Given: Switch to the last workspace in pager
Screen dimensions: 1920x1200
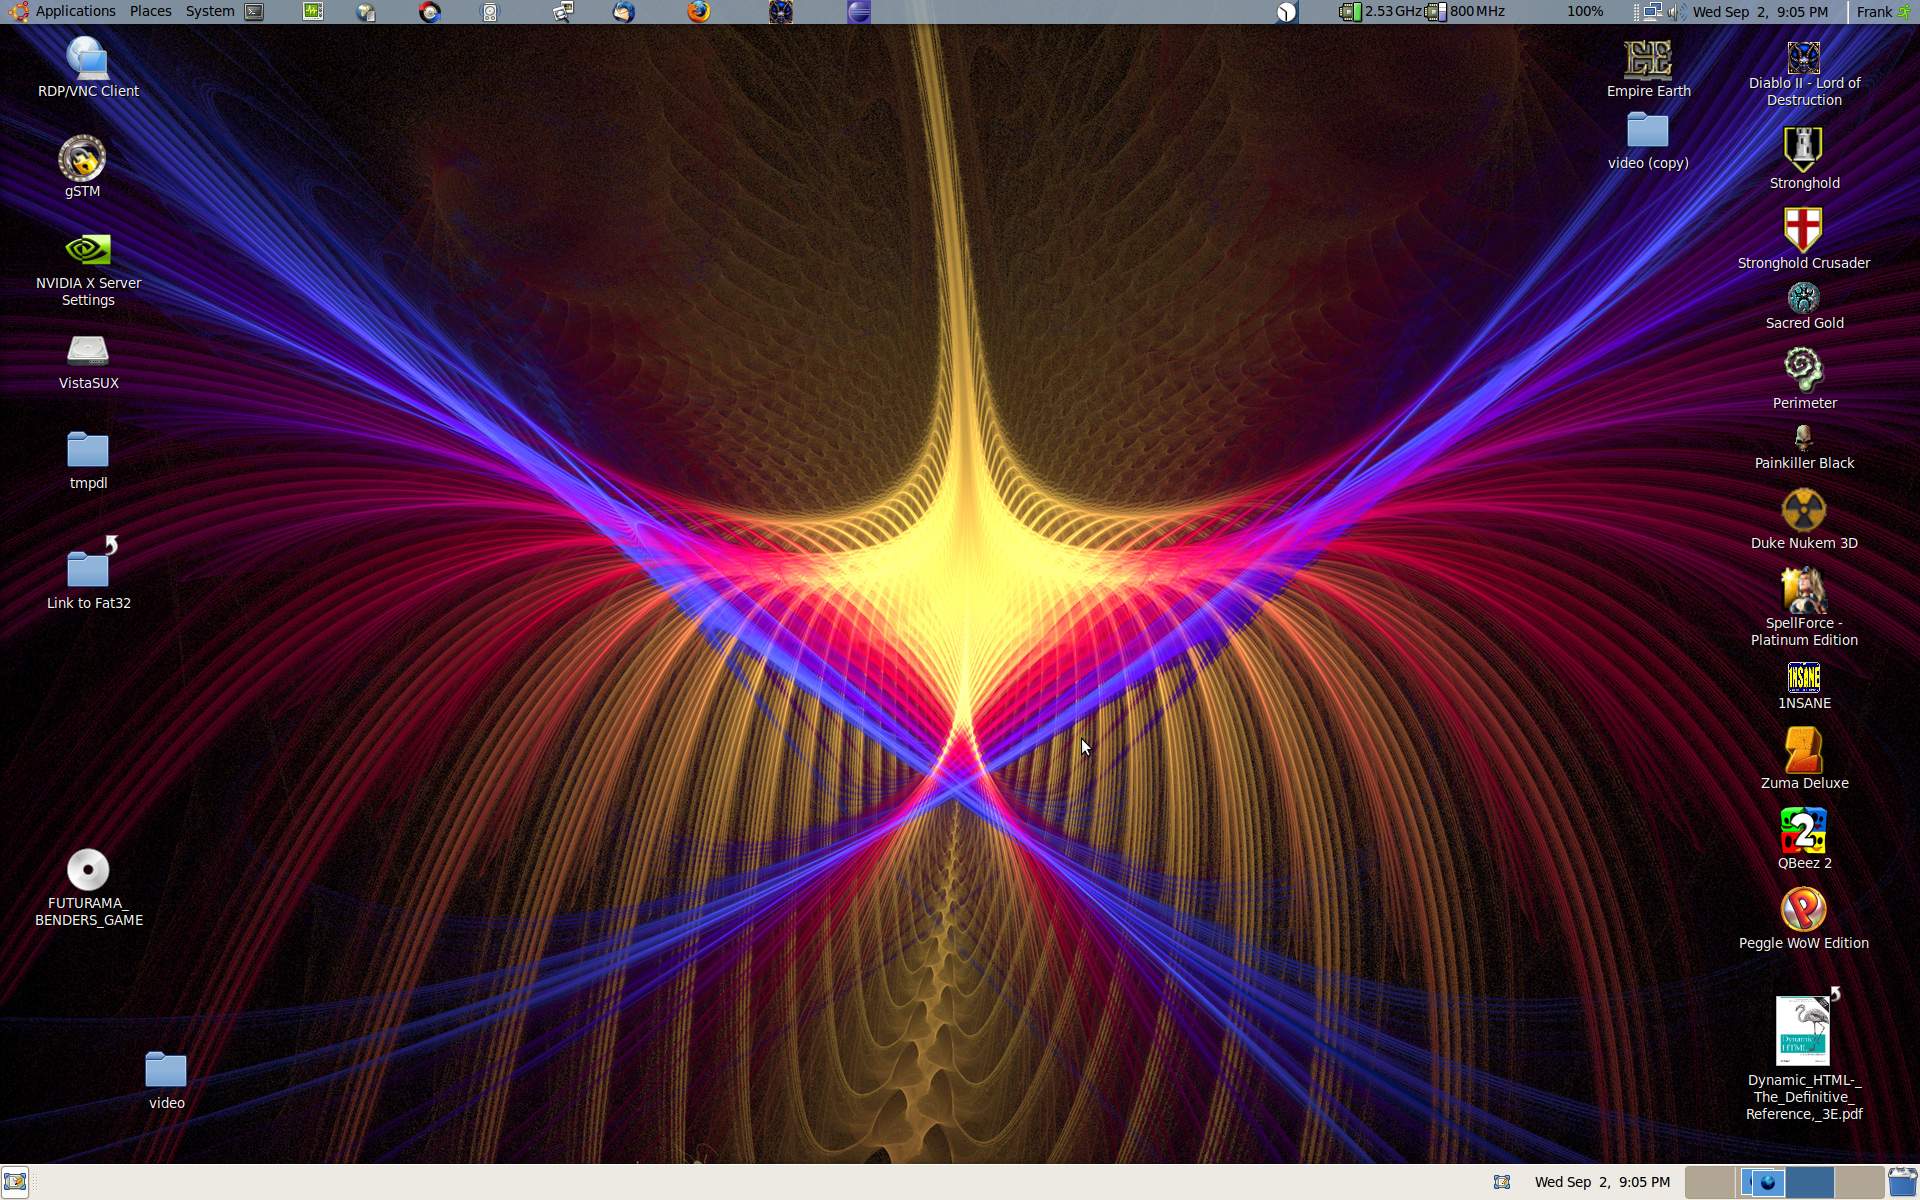Looking at the screenshot, I should click(1859, 1182).
